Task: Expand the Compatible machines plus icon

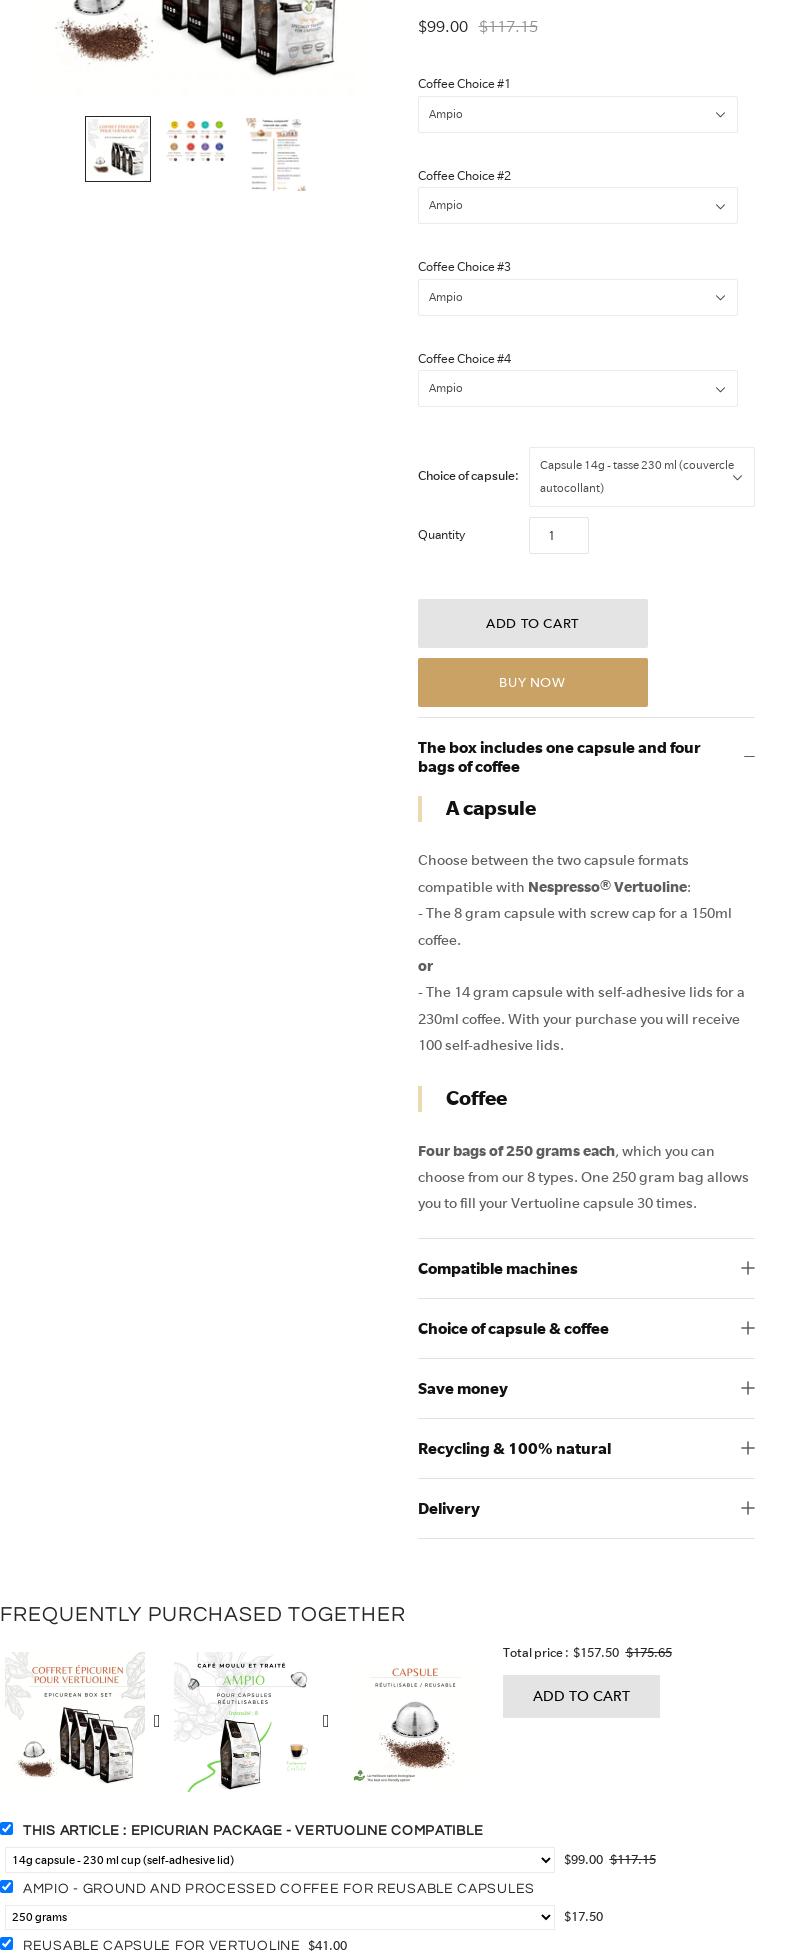Action: coord(747,1268)
